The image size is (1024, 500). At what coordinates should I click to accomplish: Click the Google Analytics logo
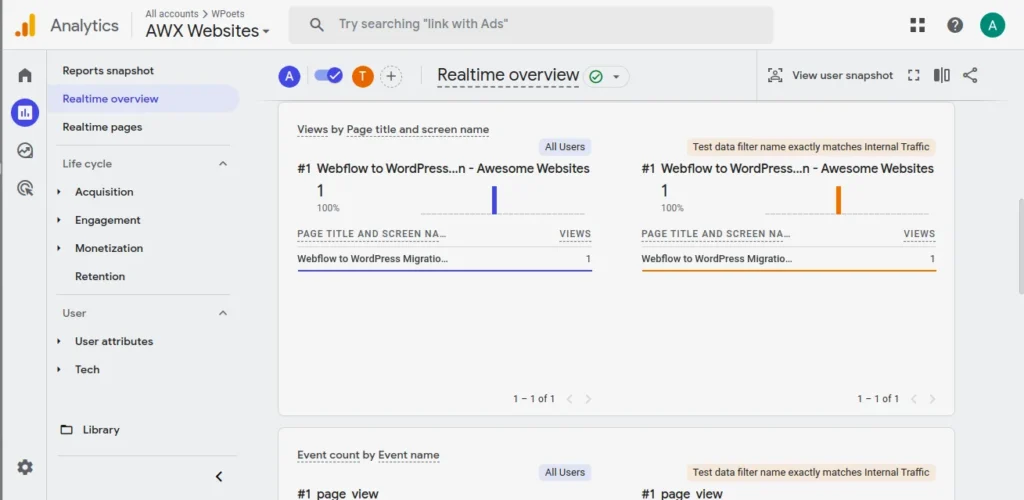[25, 25]
